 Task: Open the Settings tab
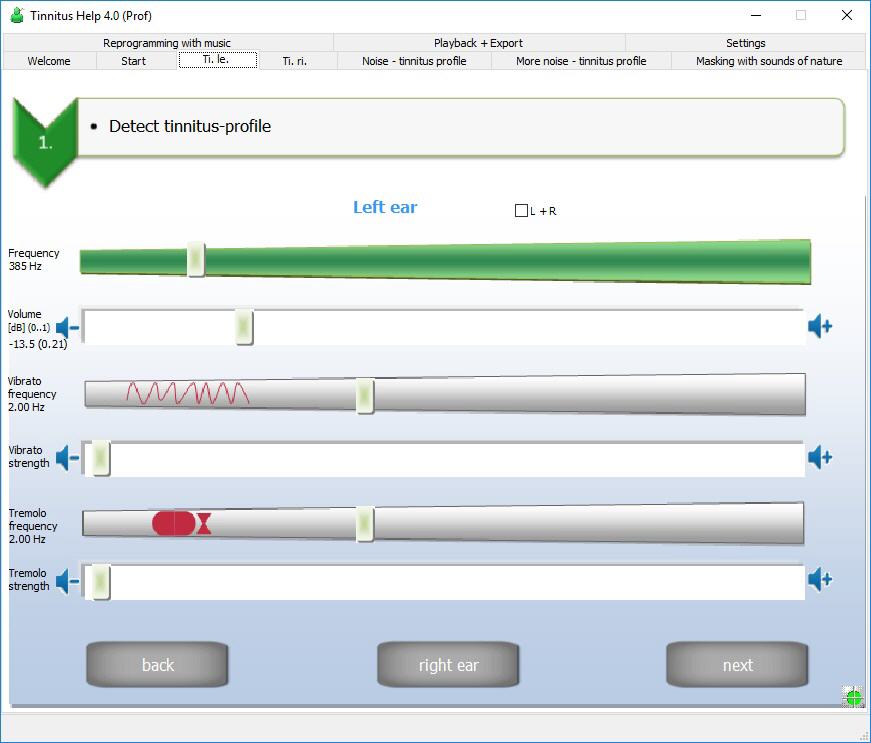pos(745,43)
